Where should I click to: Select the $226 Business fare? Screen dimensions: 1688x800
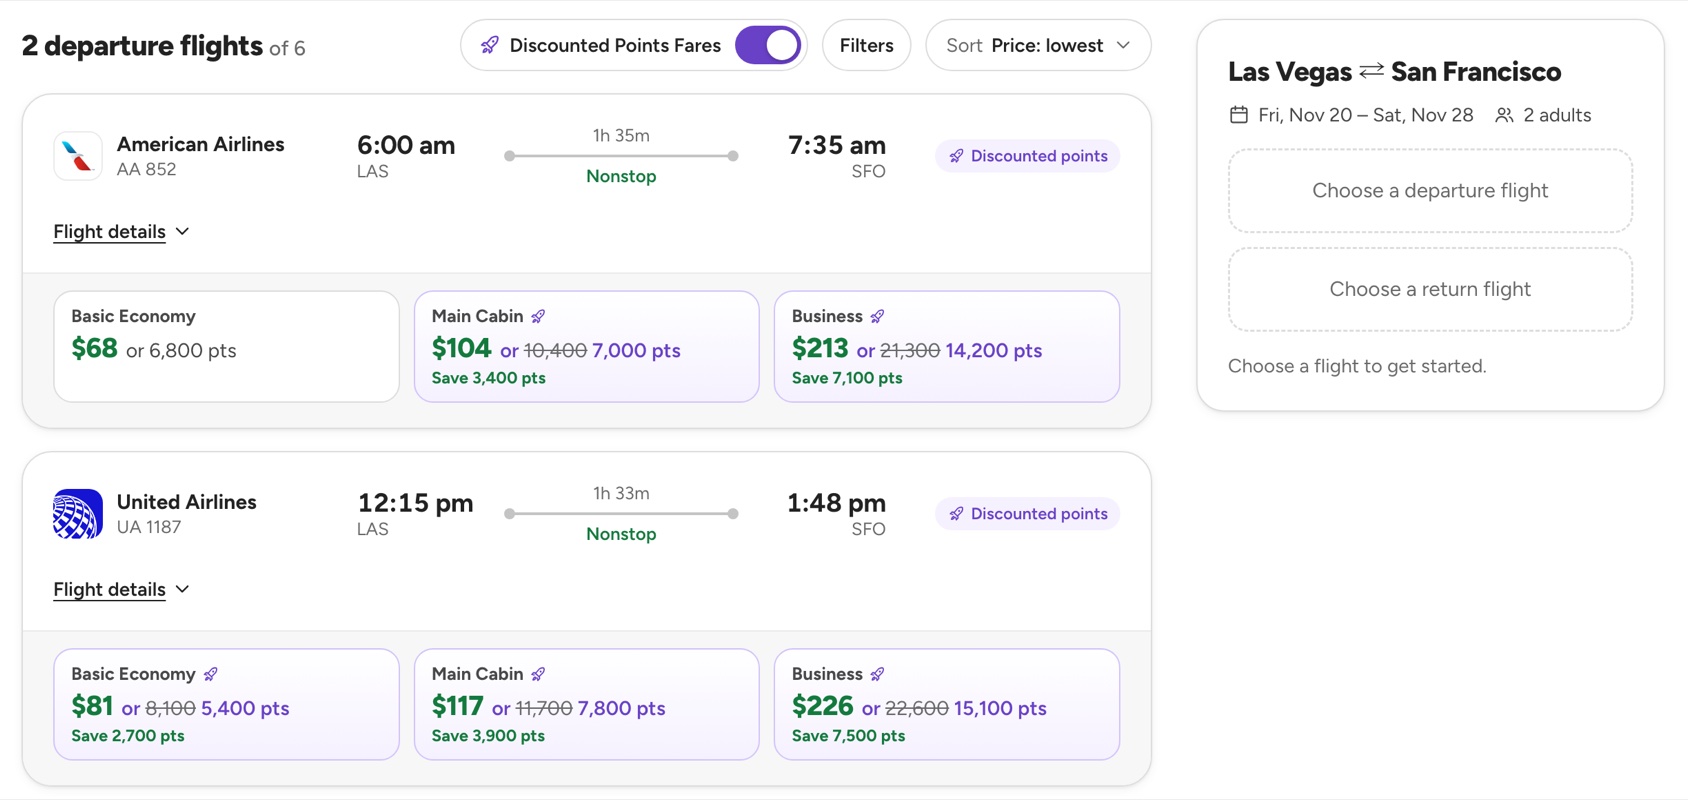tap(947, 705)
